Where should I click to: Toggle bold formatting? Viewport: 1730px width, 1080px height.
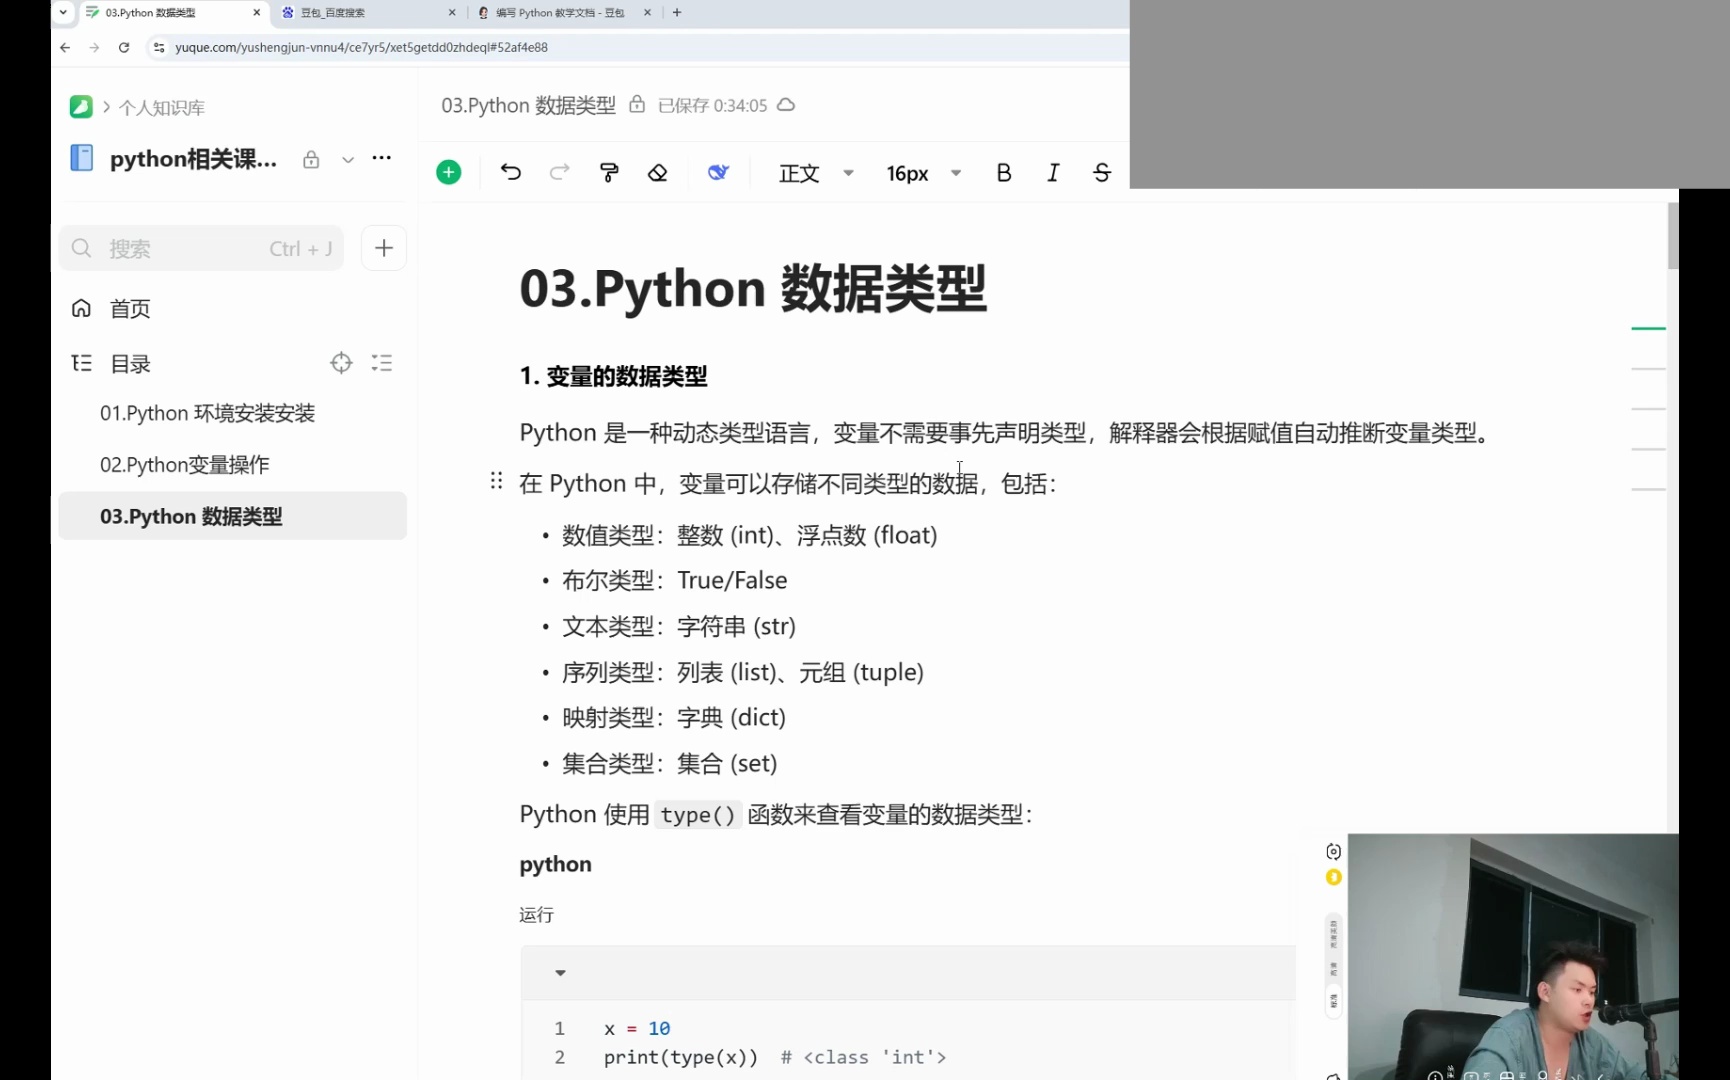coord(1004,173)
